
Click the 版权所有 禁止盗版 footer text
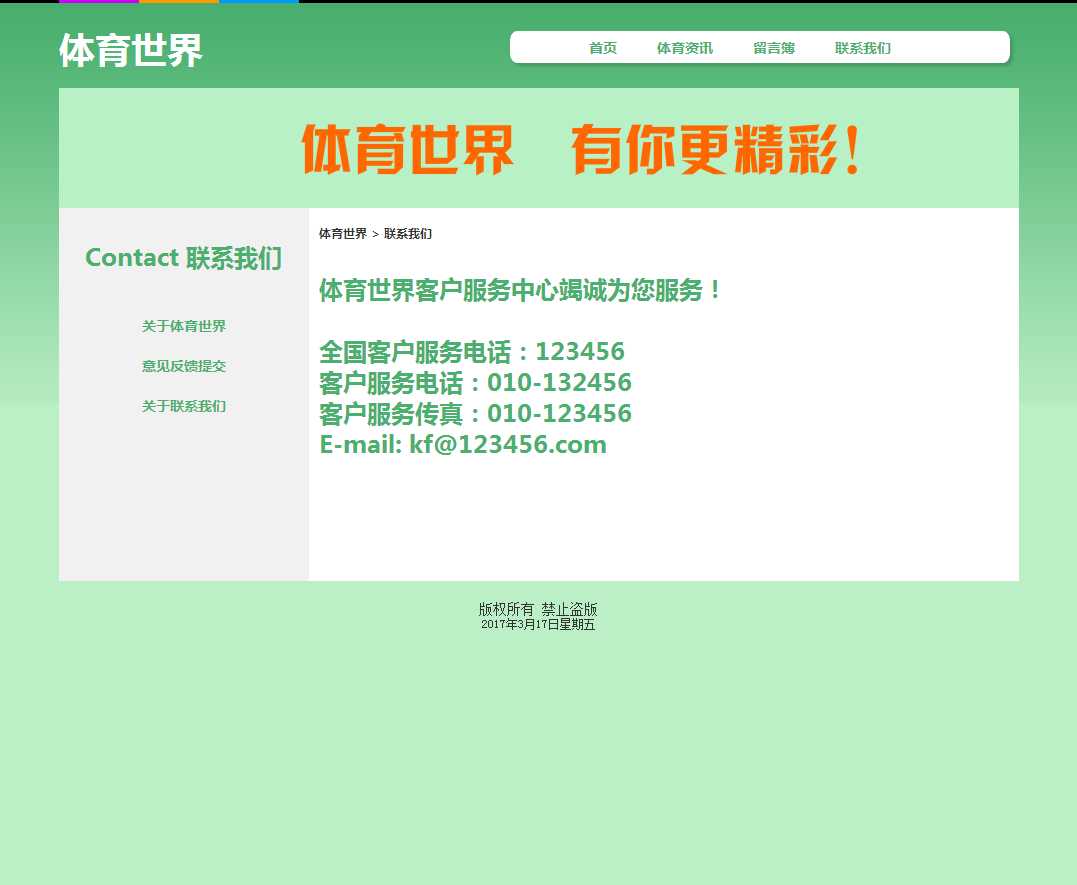coord(538,609)
